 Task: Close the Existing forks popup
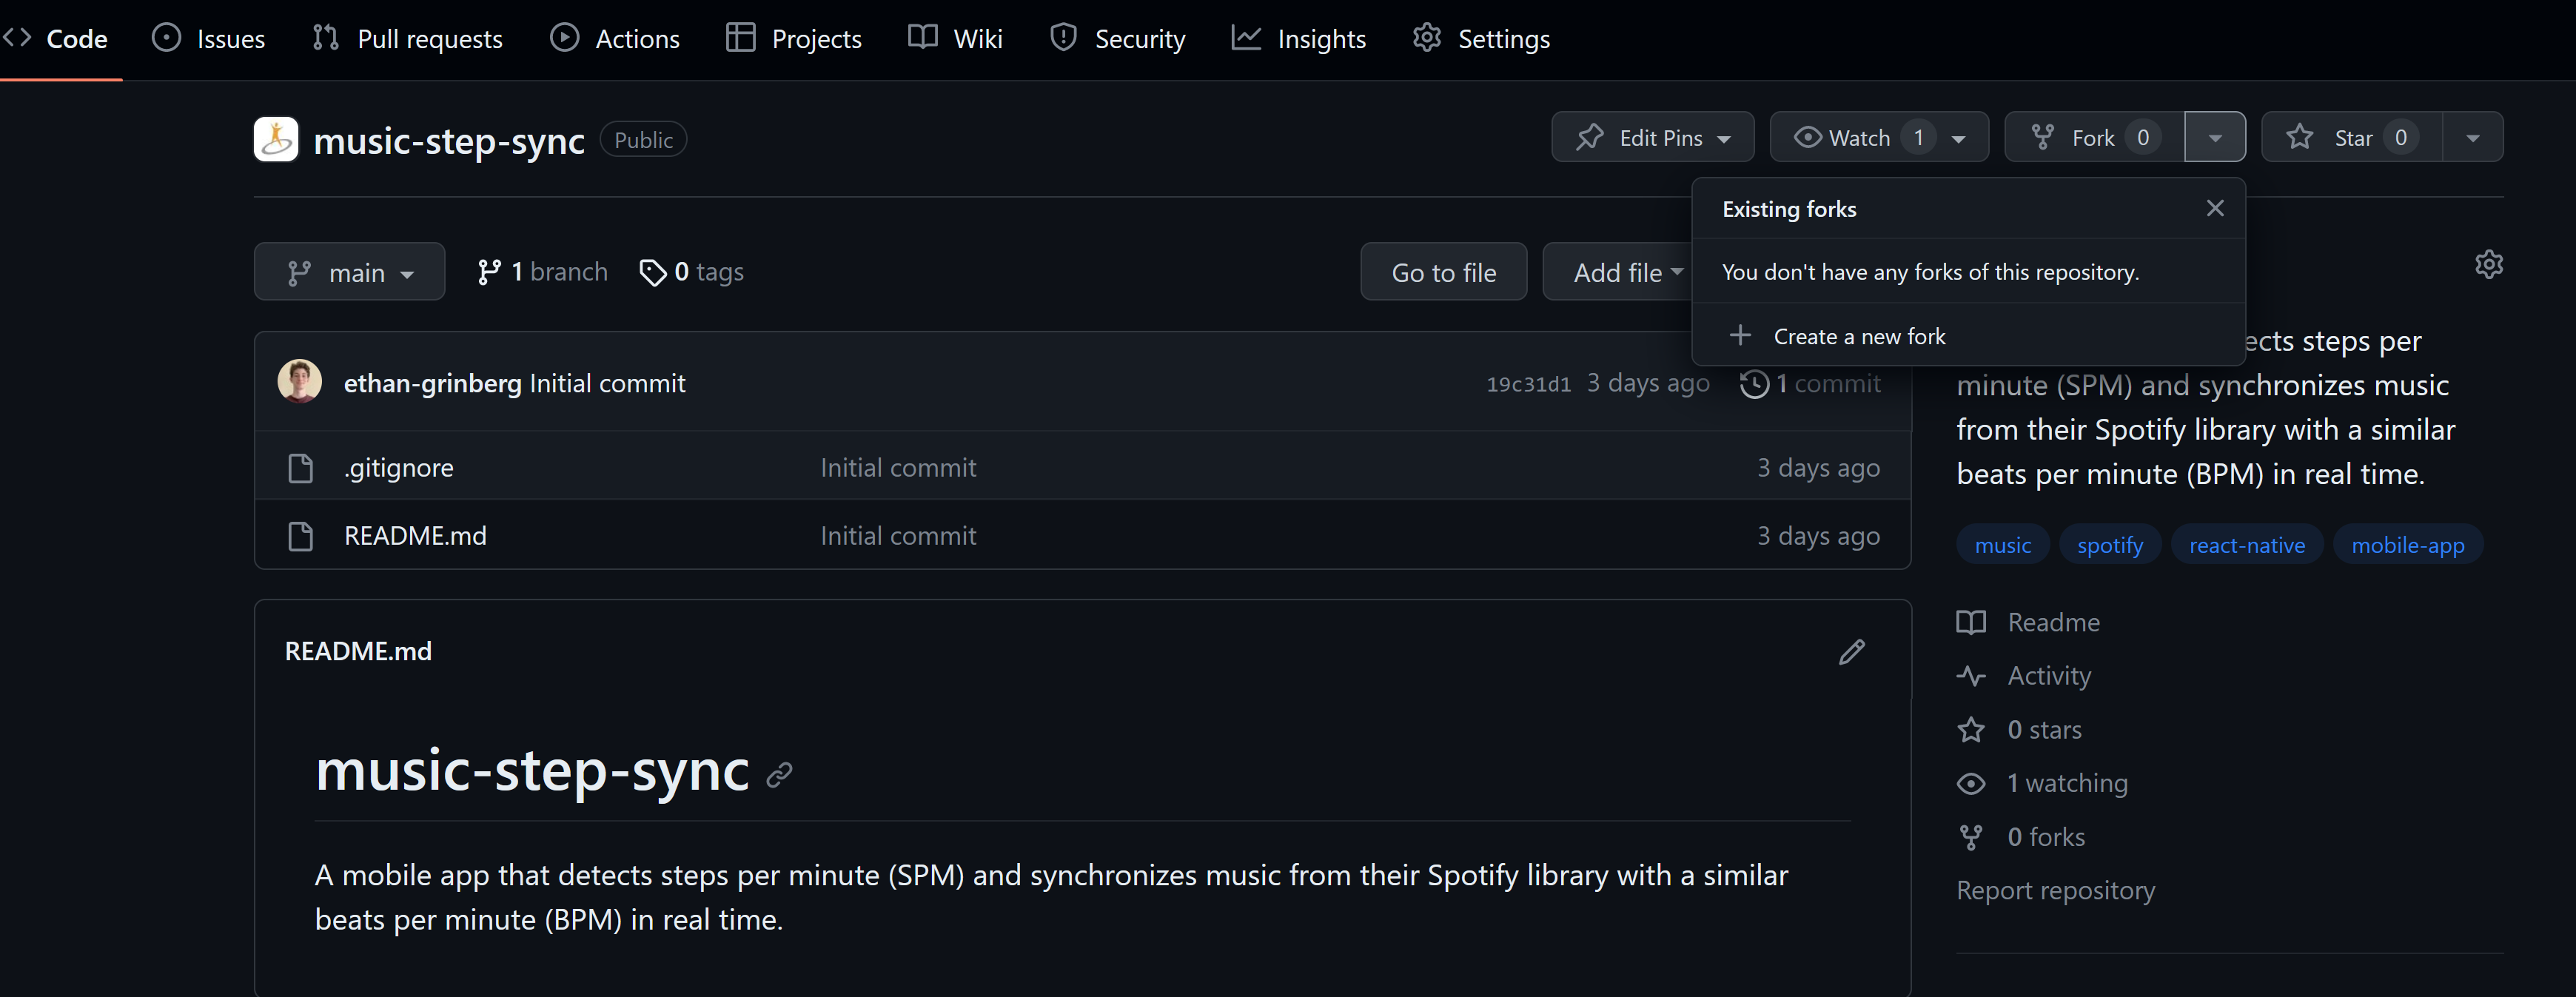2215,208
